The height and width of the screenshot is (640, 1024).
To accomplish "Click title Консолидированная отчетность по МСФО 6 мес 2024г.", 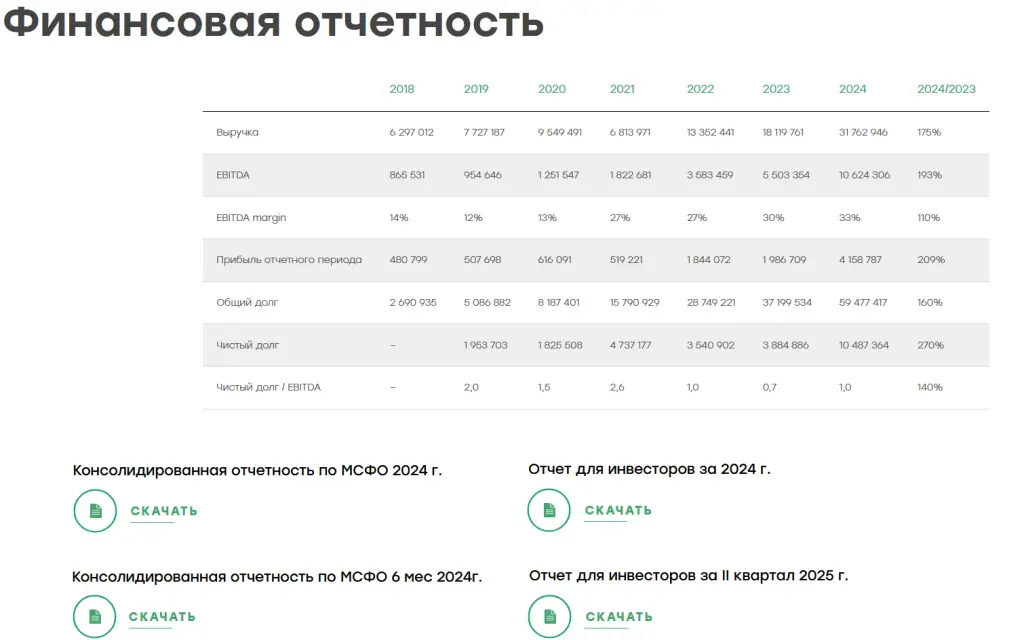I will point(277,577).
